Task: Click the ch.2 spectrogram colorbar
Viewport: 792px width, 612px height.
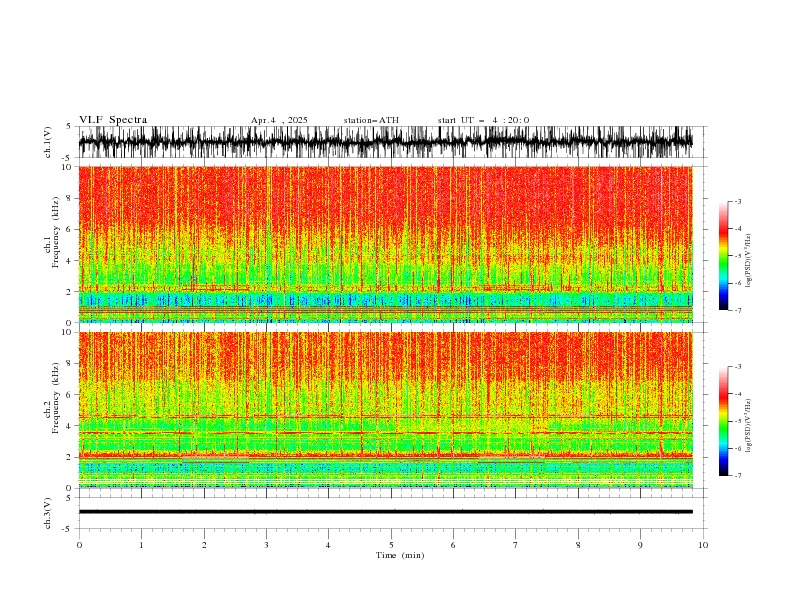Action: pos(724,421)
